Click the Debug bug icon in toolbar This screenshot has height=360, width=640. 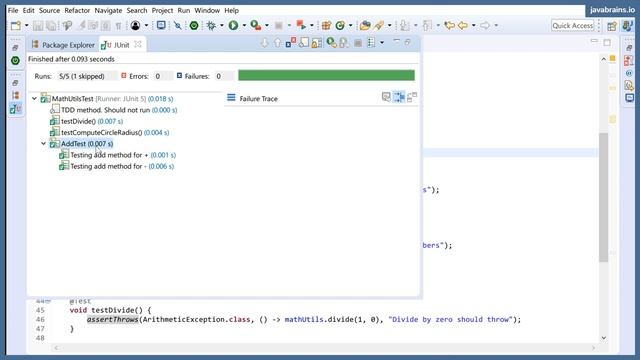[x=211, y=25]
